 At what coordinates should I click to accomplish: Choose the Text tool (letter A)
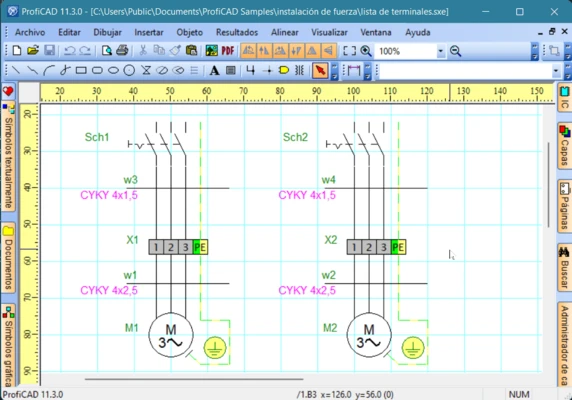[214, 70]
